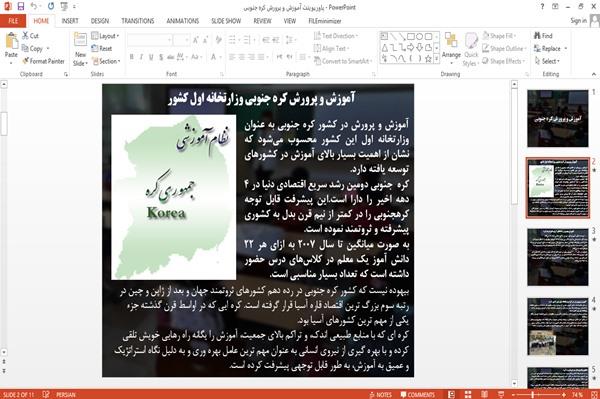Screen dimensions: 600x399
Task: Open the TRANSITIONS ribbon tab
Action: [138, 21]
